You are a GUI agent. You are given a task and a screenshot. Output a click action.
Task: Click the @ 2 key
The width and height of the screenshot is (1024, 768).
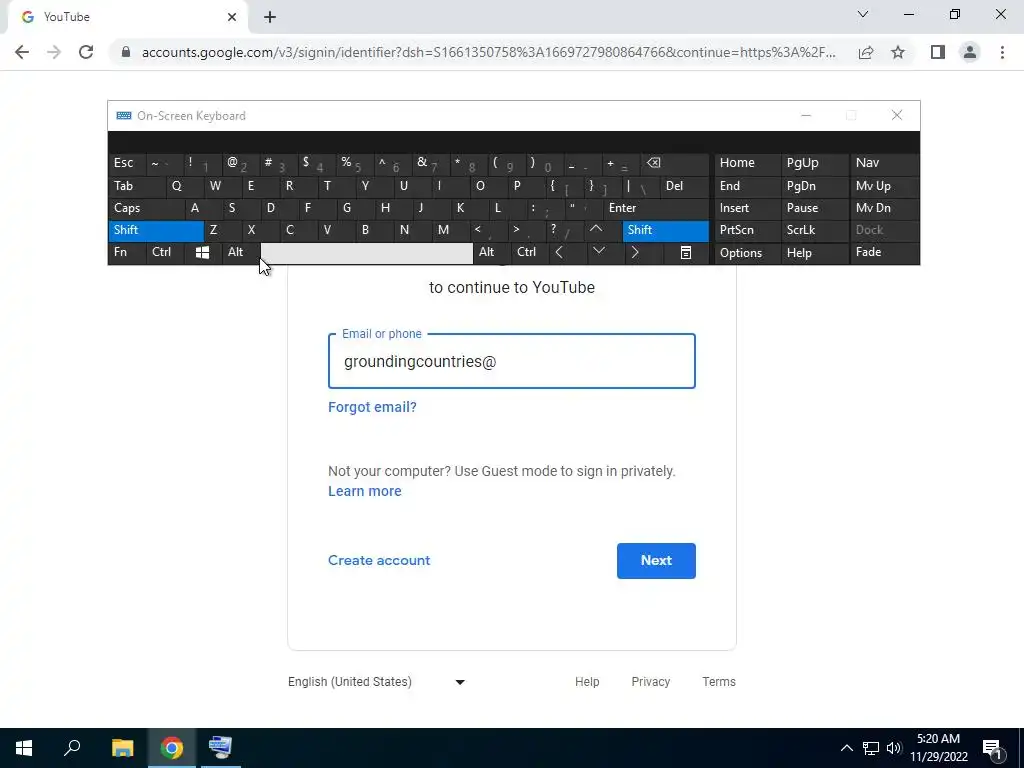click(240, 163)
